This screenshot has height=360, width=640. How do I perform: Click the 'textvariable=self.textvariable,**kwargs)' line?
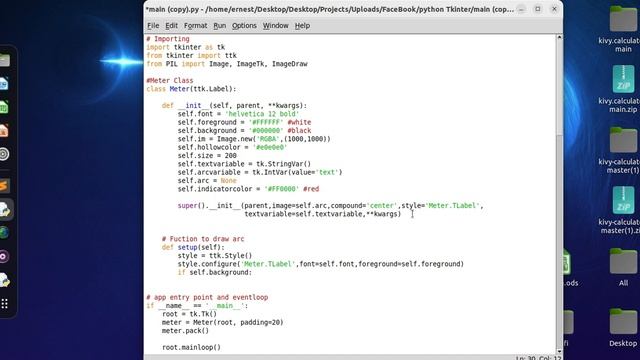tap(322, 214)
